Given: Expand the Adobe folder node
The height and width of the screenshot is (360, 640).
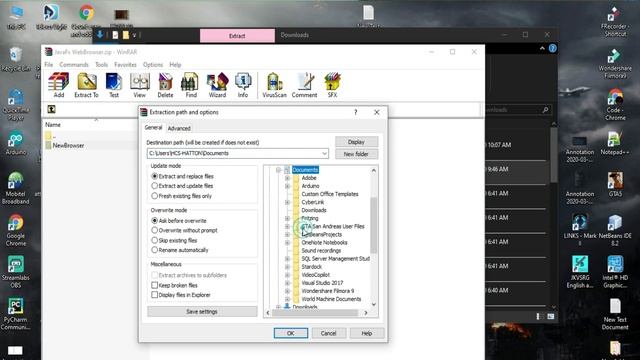Looking at the screenshot, I should pos(287,178).
